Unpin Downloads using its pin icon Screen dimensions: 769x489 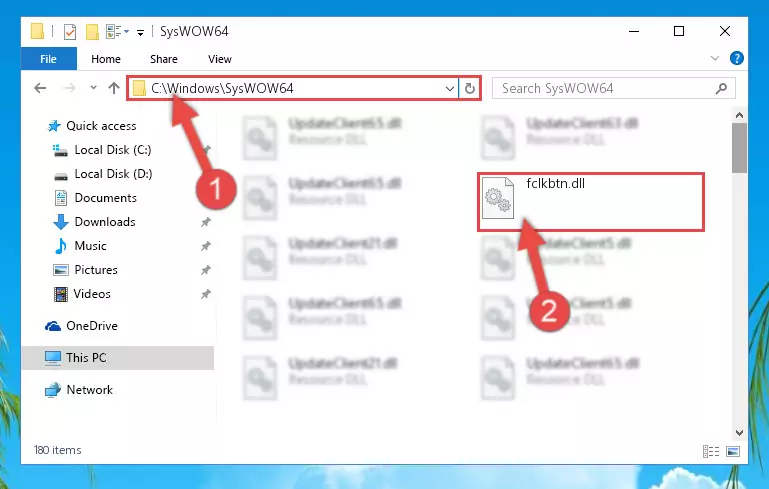(205, 222)
